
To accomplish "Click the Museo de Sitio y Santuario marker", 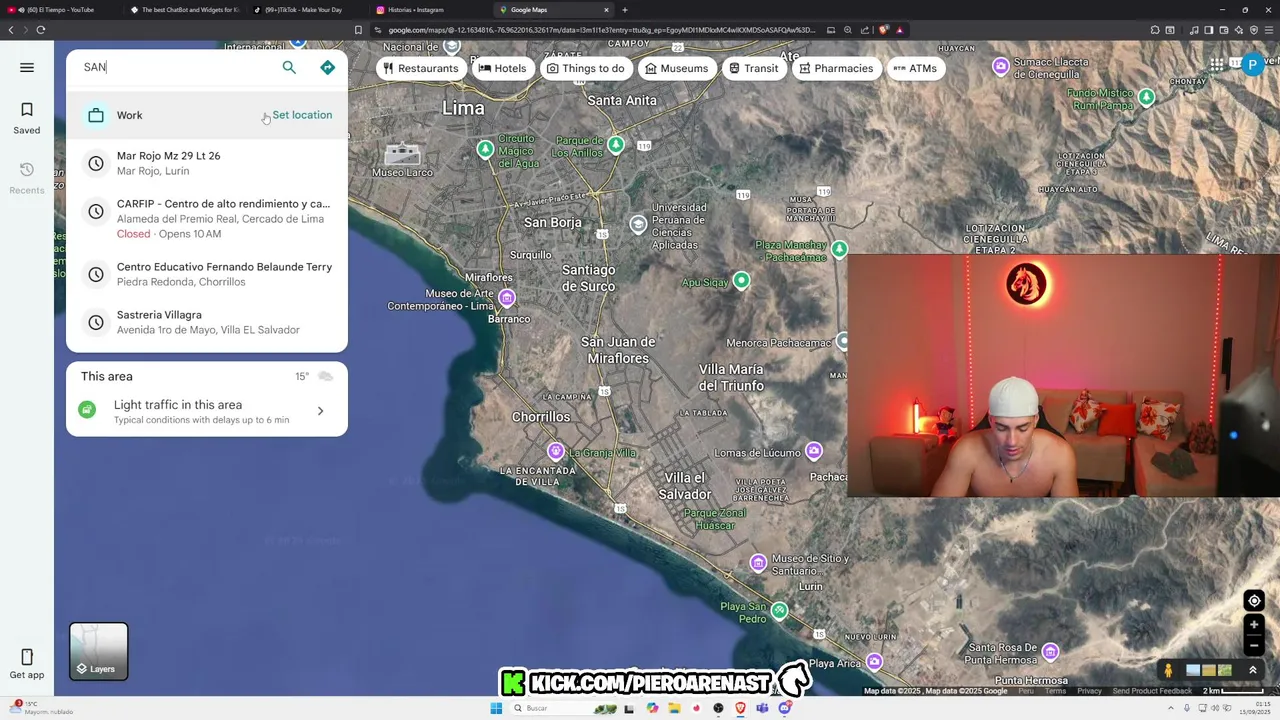I will (758, 563).
